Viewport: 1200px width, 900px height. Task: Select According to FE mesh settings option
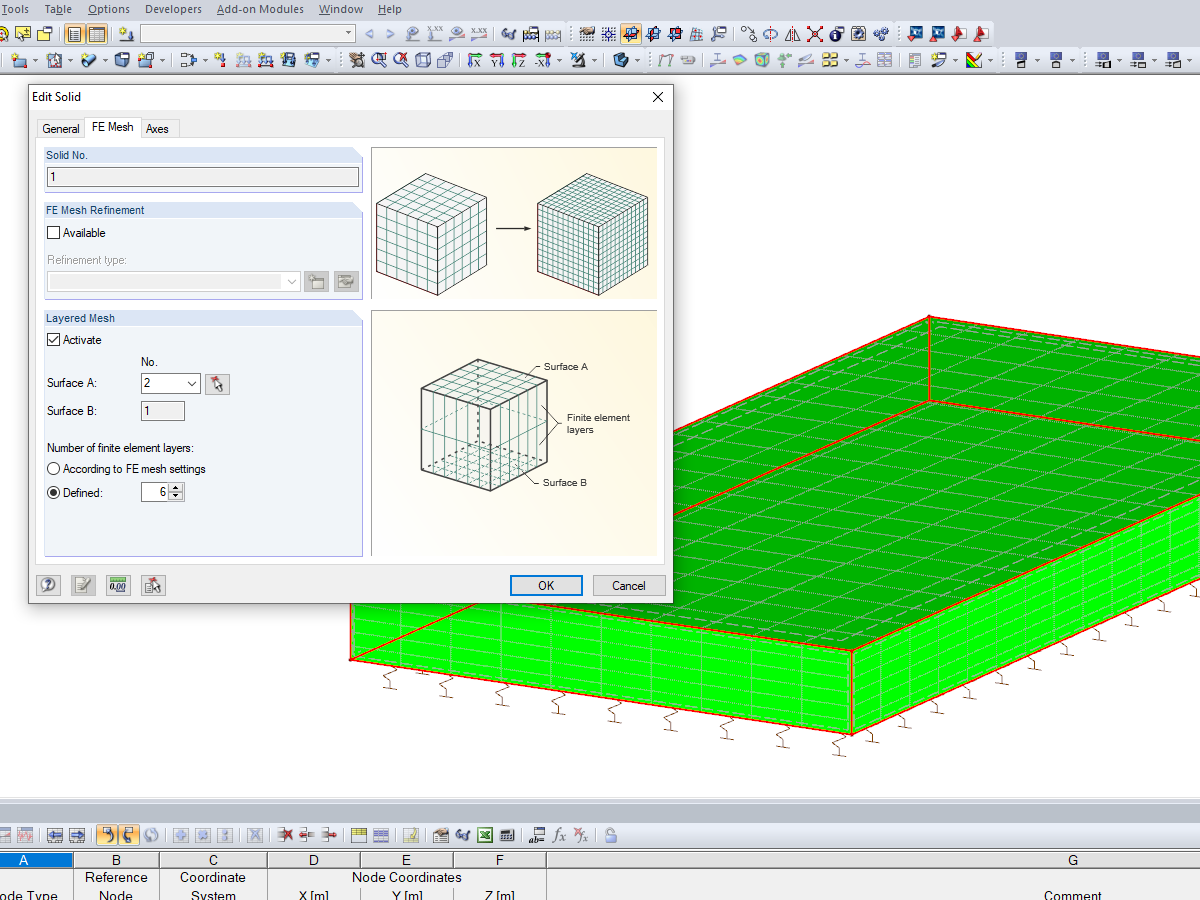[x=52, y=469]
